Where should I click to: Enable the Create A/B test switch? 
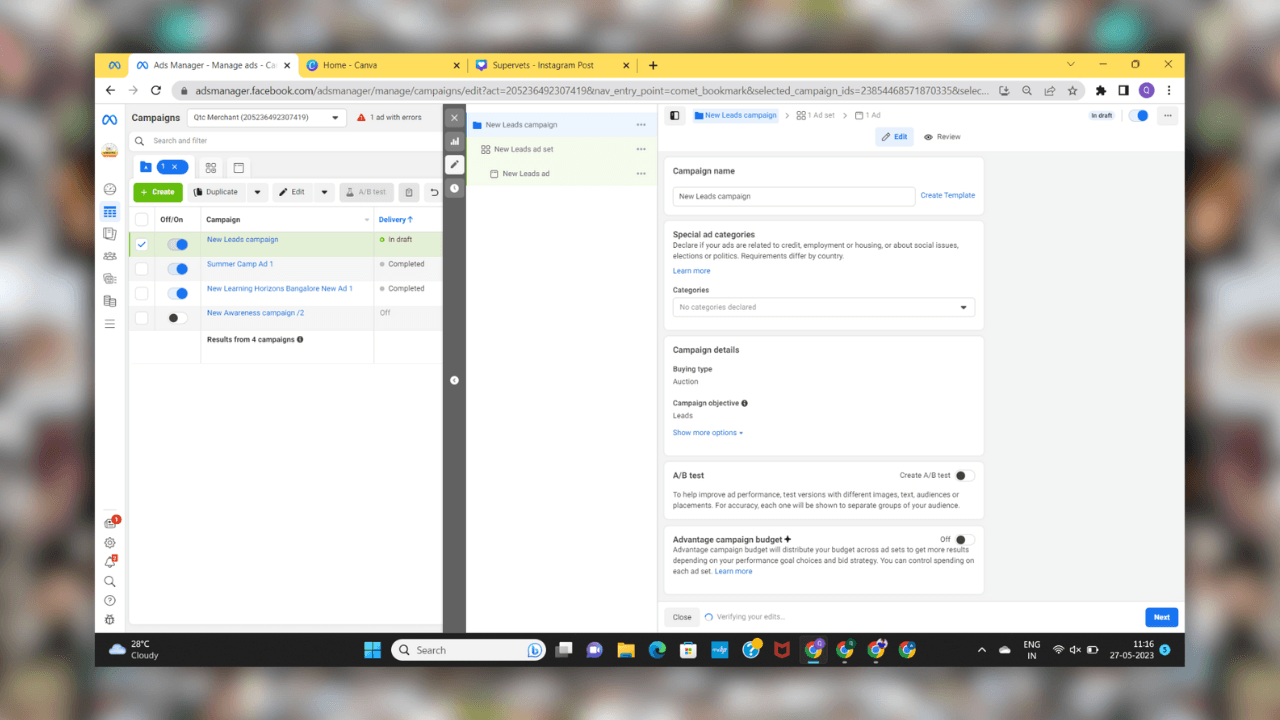[964, 476]
